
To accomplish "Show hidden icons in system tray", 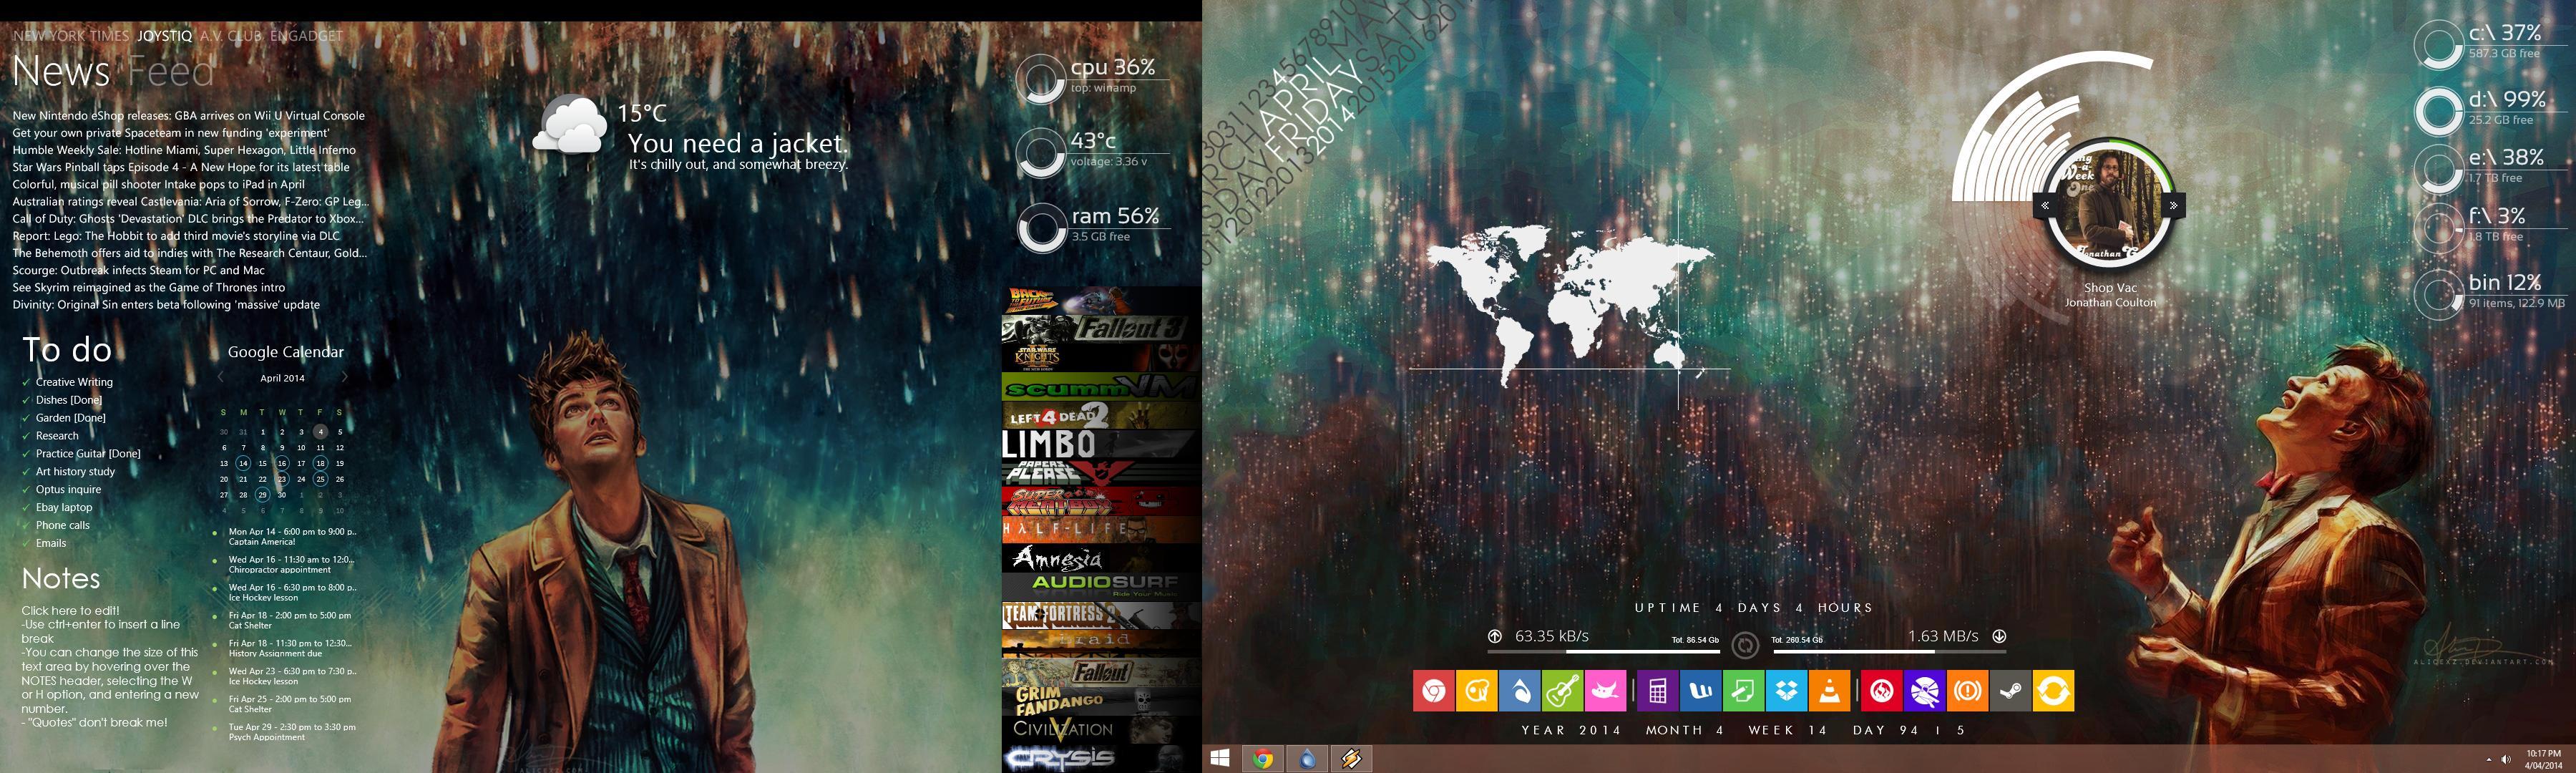I will [x=2489, y=761].
